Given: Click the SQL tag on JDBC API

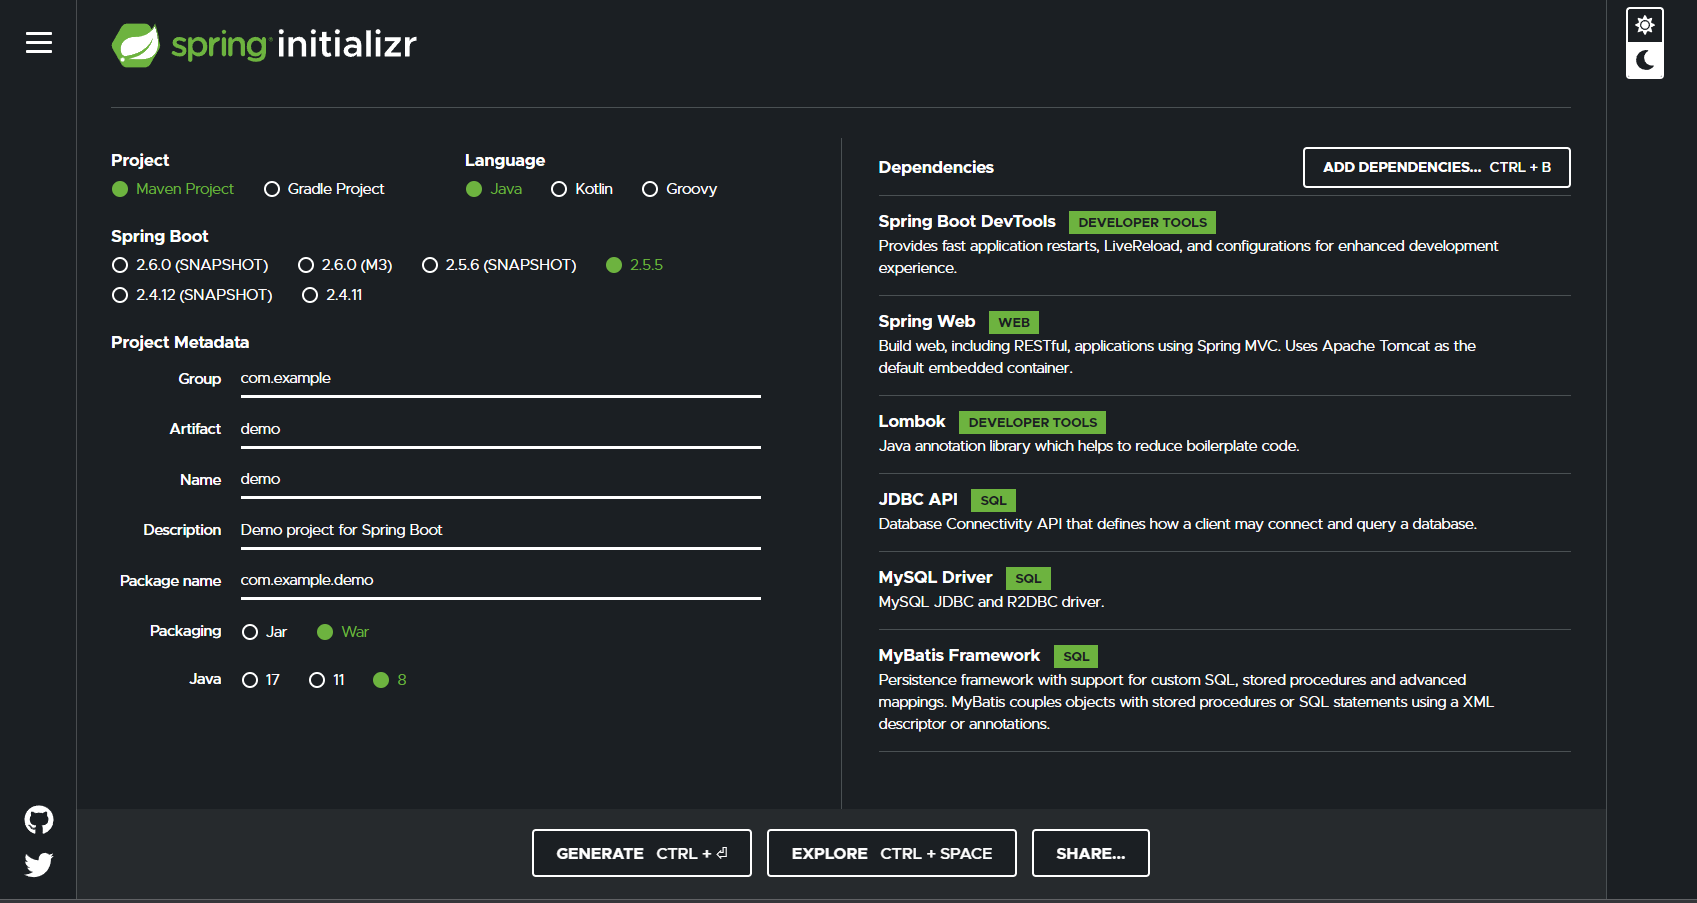Looking at the screenshot, I should (x=993, y=500).
